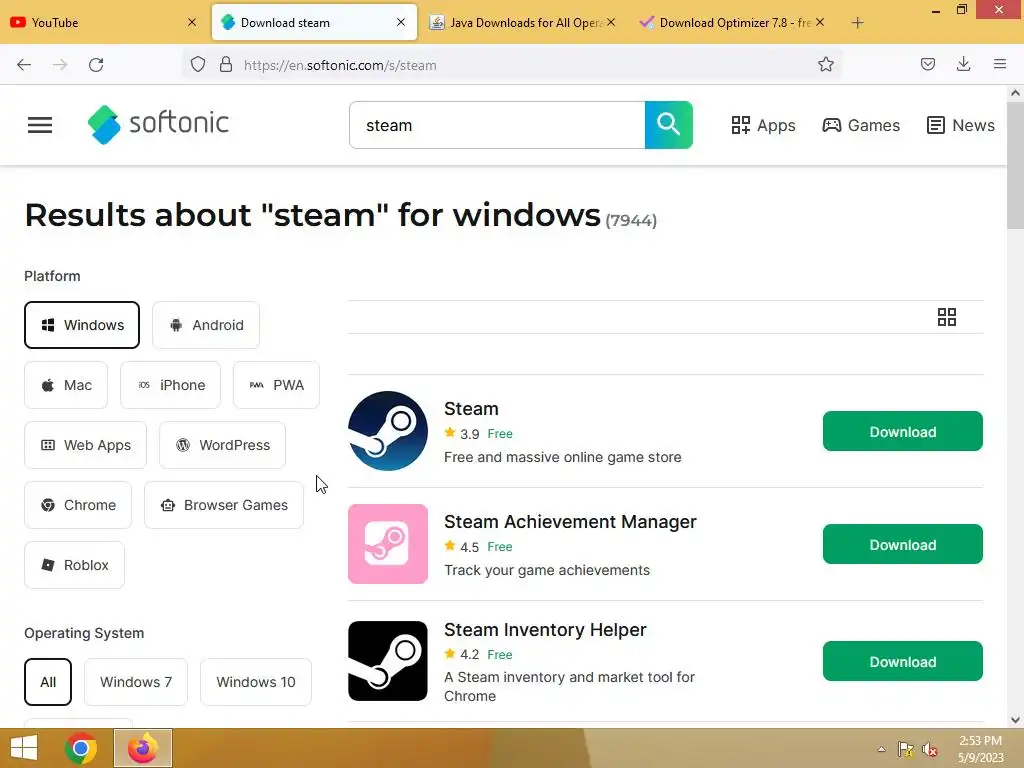Image resolution: width=1024 pixels, height=768 pixels.
Task: Click the muted volume tray icon
Action: pos(929,749)
